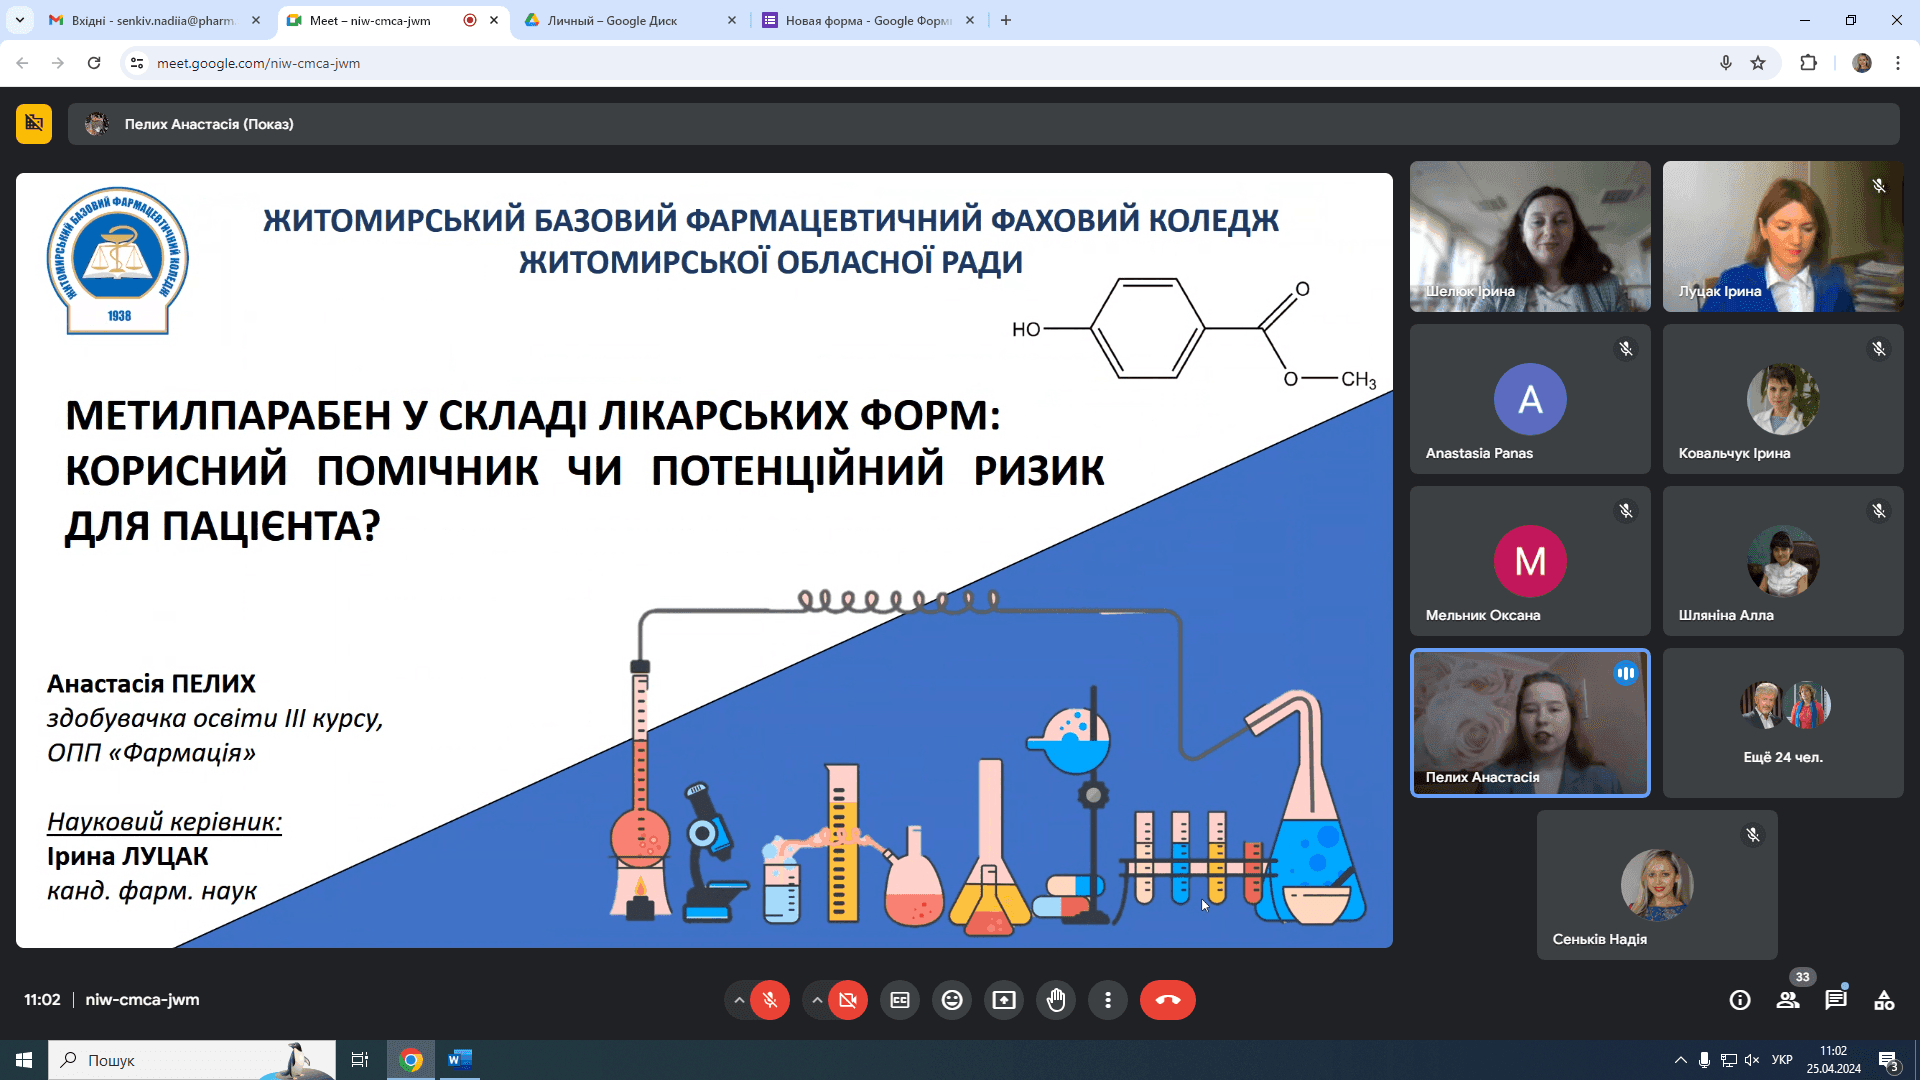
Task: Raise hand in the meeting
Action: (1056, 1000)
